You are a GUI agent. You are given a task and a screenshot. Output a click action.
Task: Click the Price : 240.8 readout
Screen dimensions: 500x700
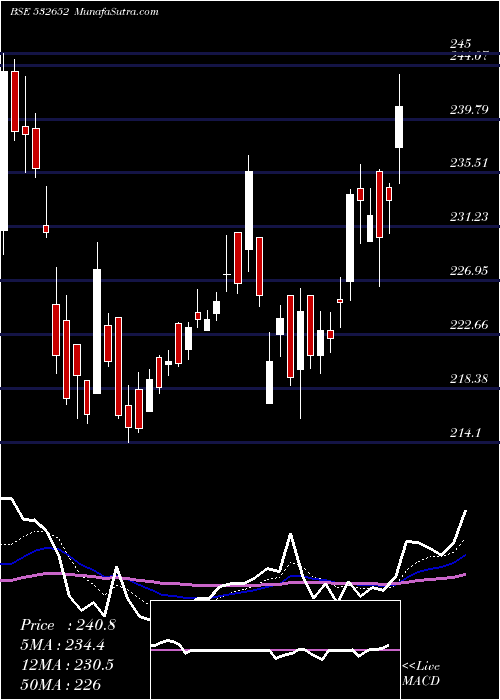[x=67, y=625]
